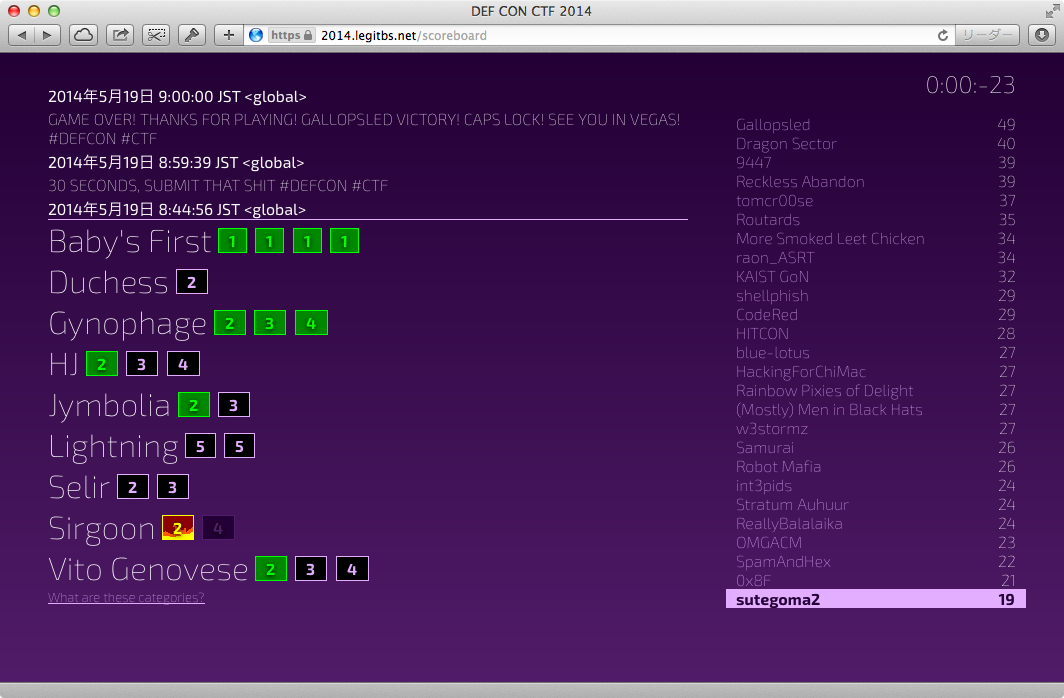This screenshot has height=698, width=1064.
Task: Open the Vito Genovese 4-point challenge
Action: click(x=352, y=568)
